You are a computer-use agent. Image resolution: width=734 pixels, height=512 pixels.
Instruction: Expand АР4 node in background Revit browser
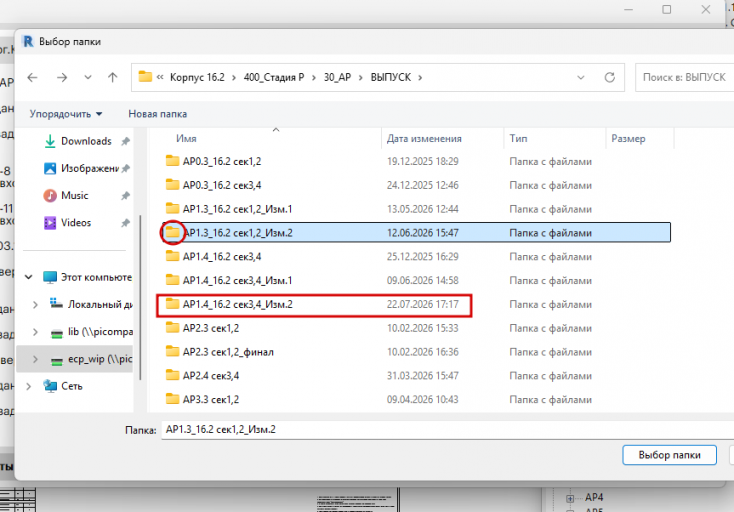(570, 498)
